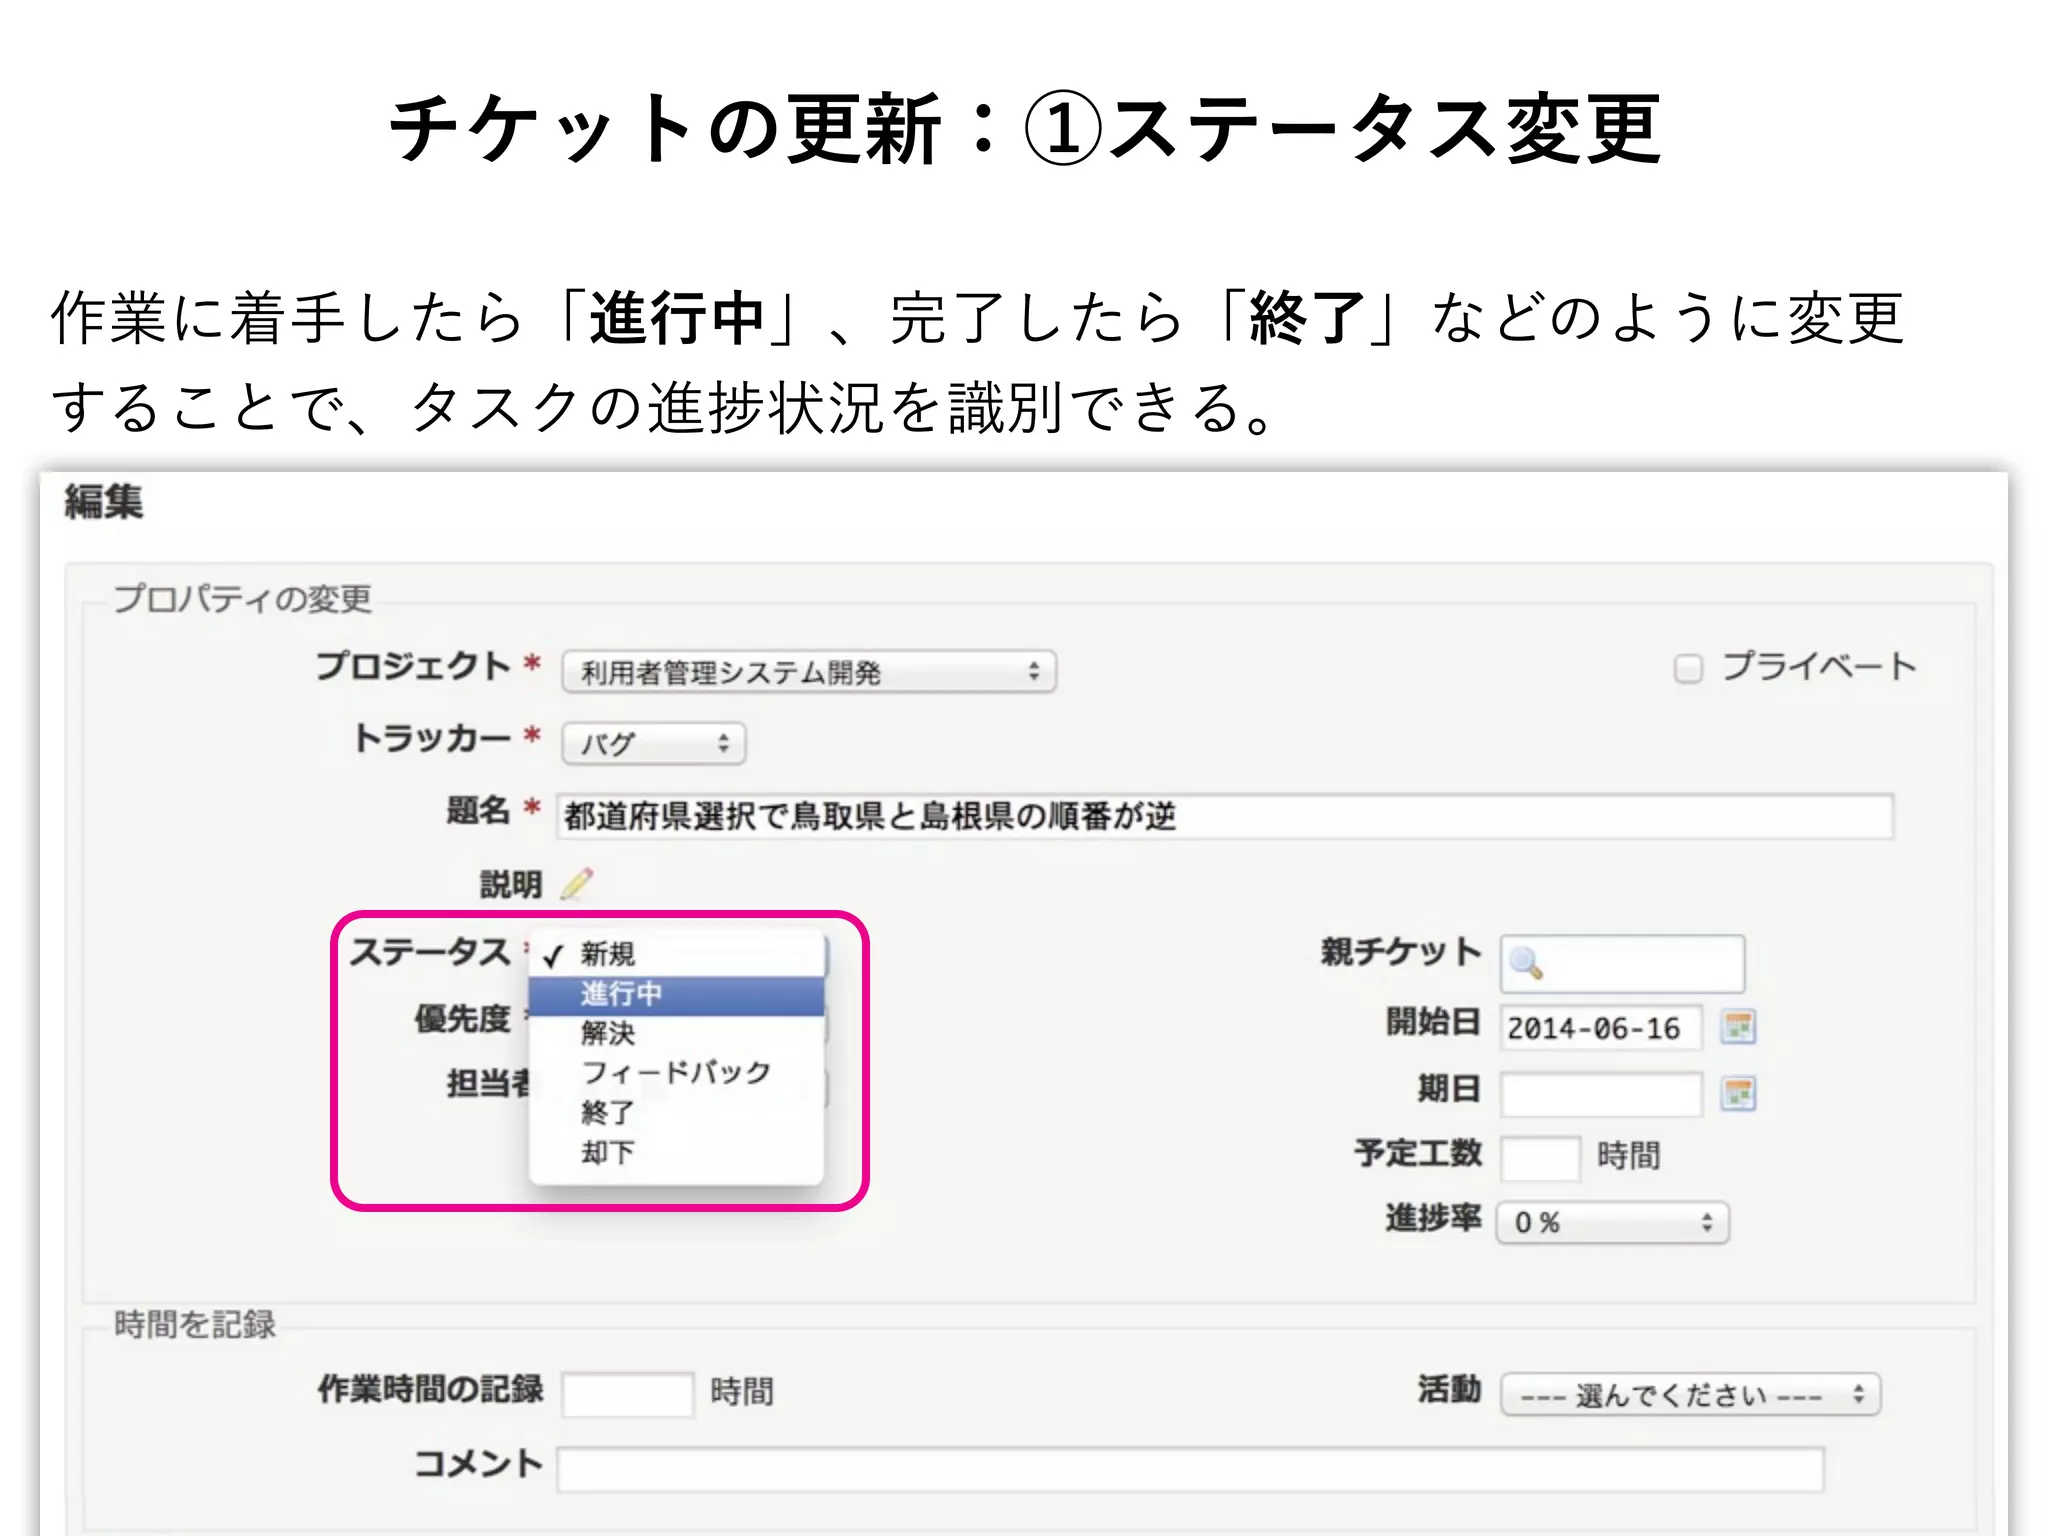Click the pencil icon next to 説明
The image size is (2048, 1536).
577,884
